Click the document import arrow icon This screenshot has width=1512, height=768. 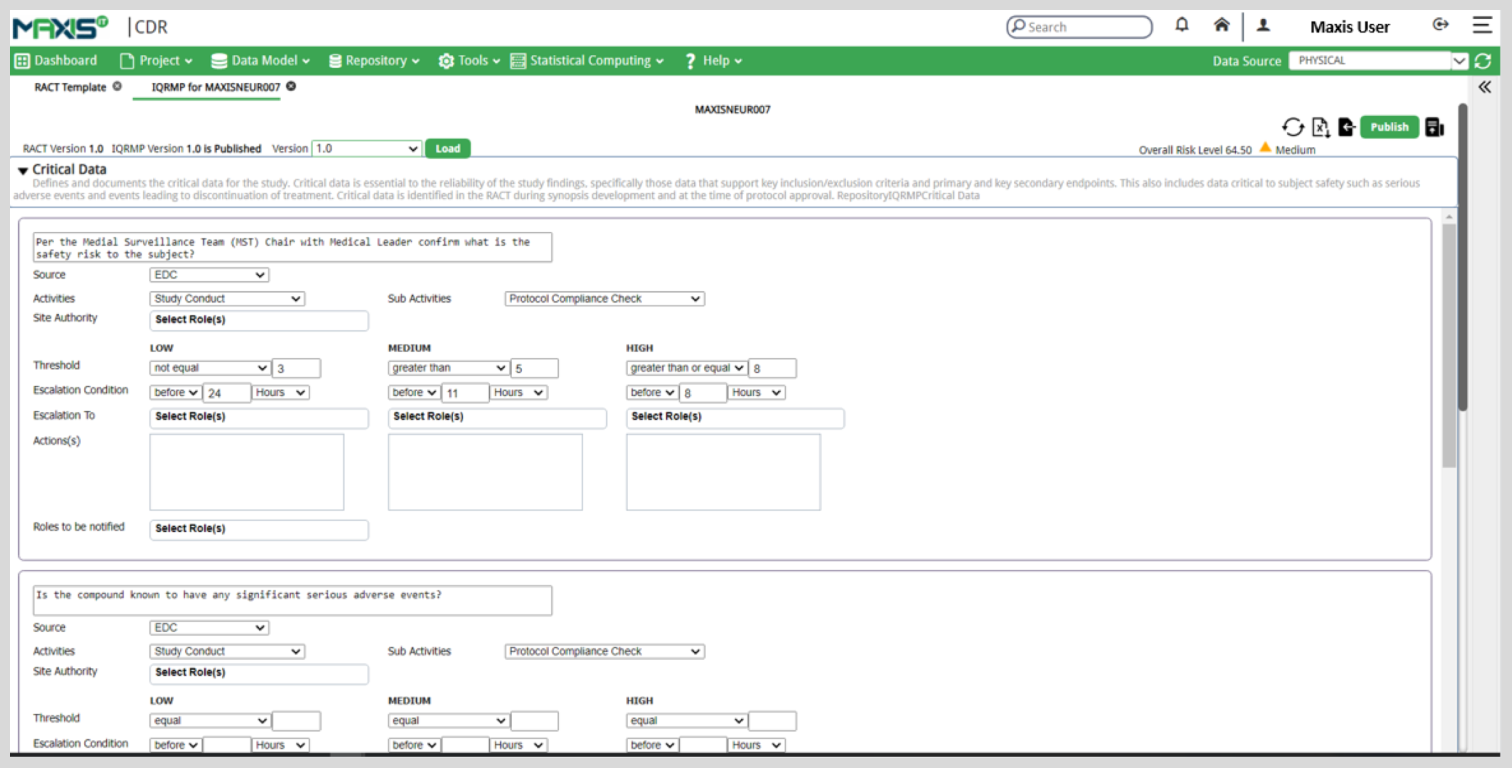(1346, 127)
